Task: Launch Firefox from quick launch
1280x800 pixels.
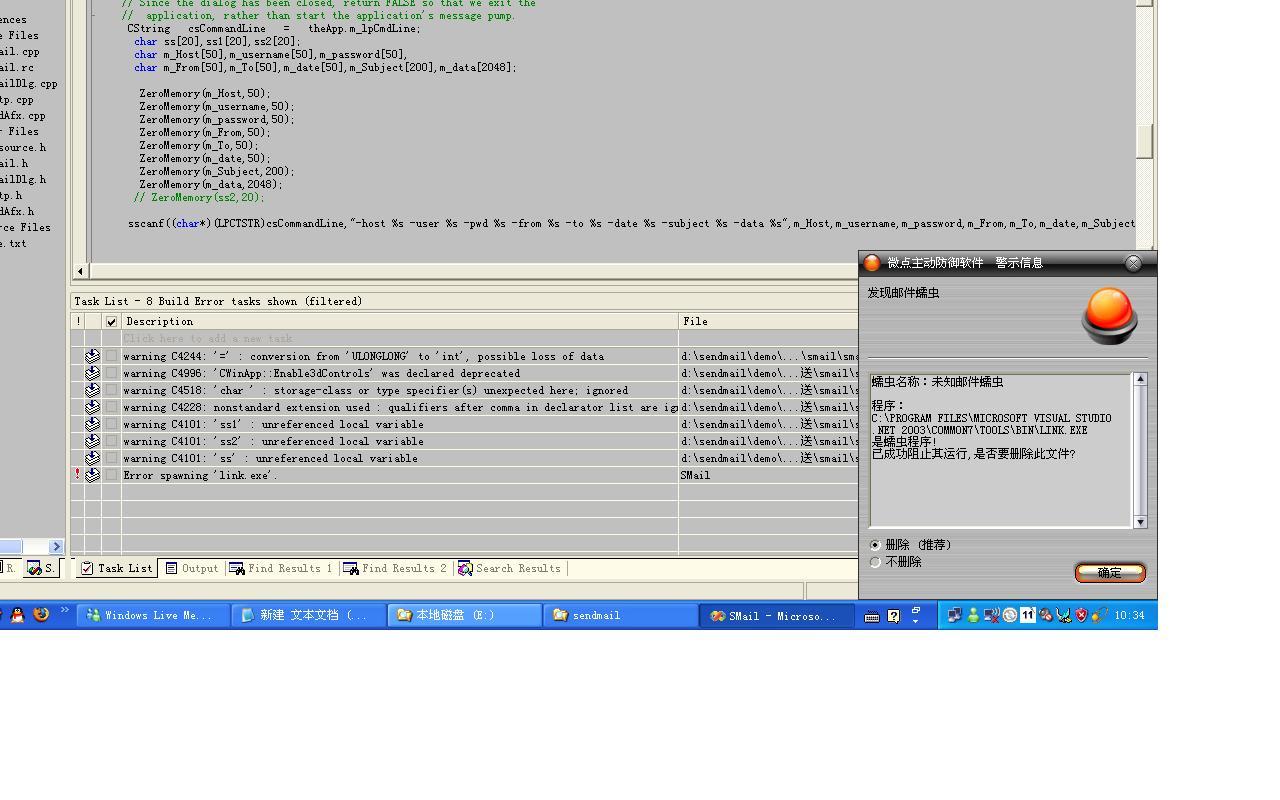Action: coord(41,615)
